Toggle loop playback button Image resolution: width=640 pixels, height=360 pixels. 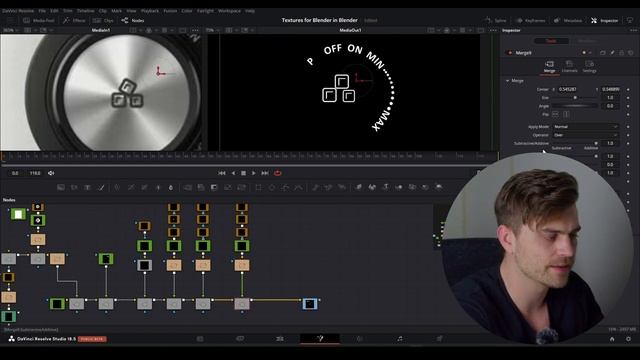point(278,173)
